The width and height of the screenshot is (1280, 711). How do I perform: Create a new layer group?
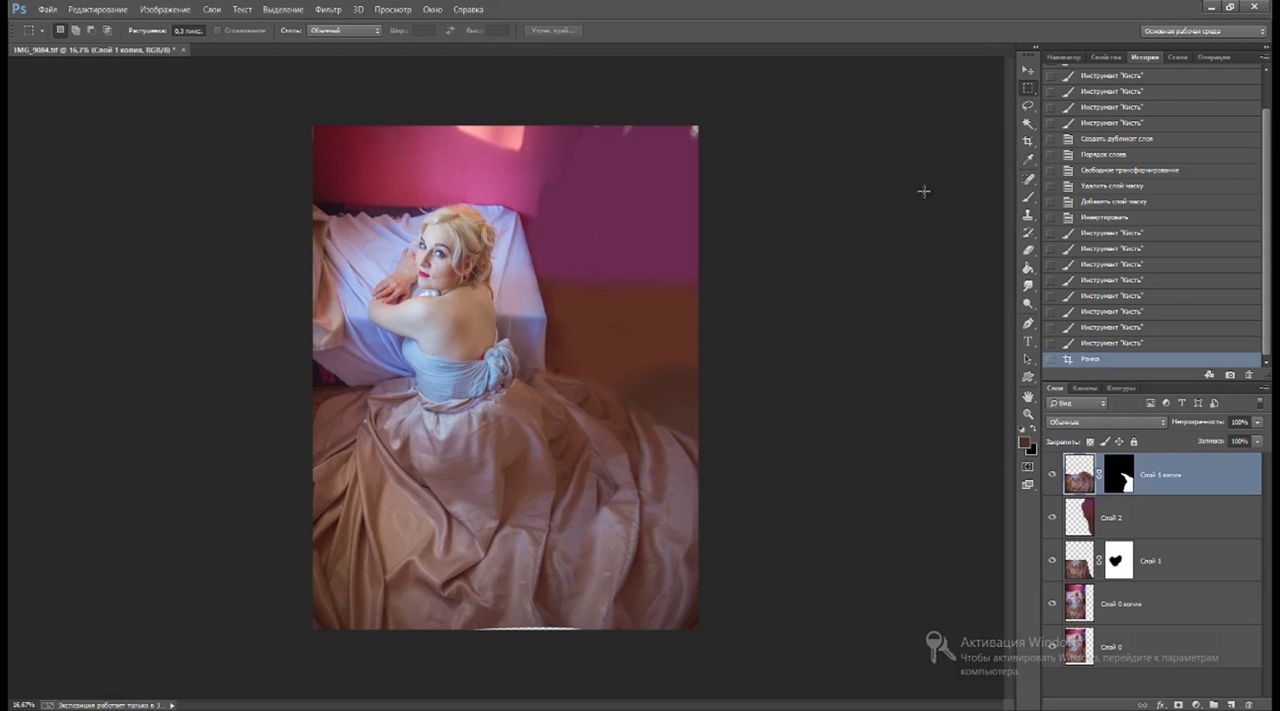(1214, 705)
